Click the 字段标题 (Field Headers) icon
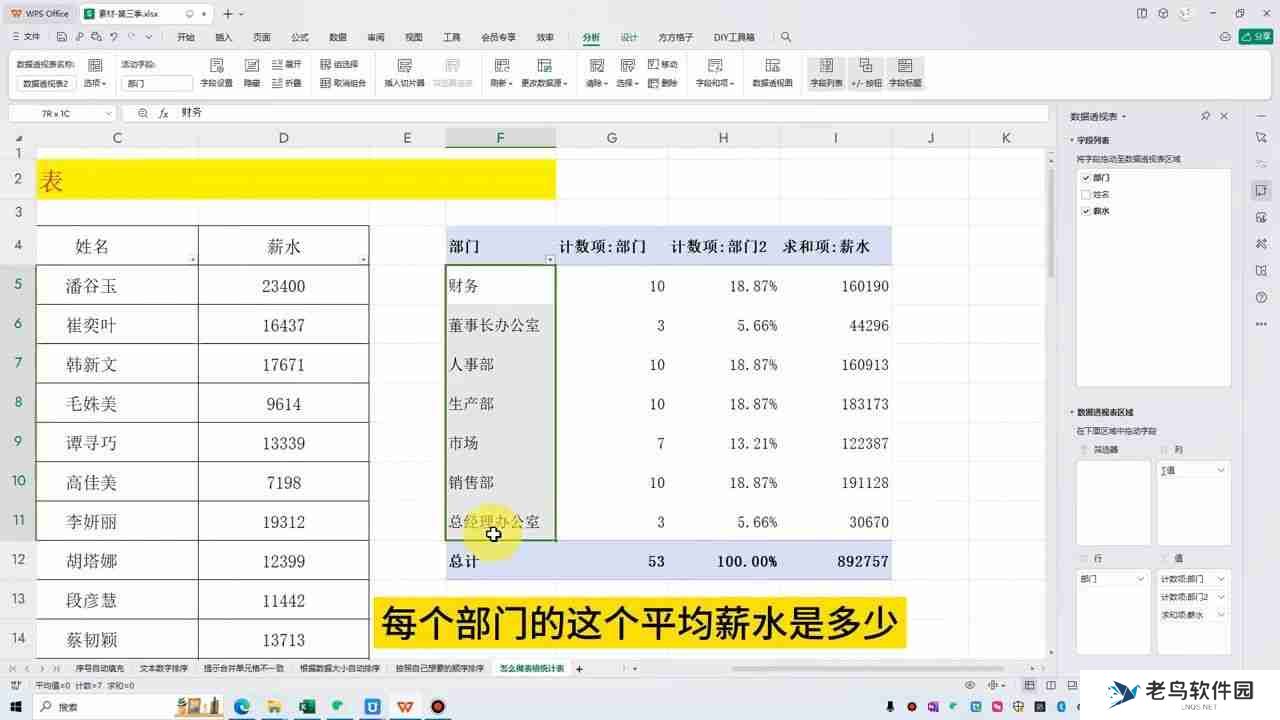The image size is (1280, 720). click(905, 70)
